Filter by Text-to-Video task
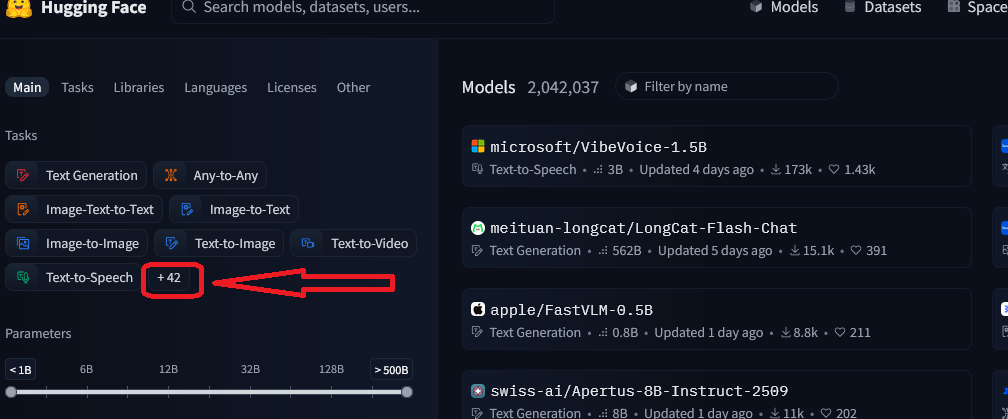The height and width of the screenshot is (419, 1008). tap(354, 244)
